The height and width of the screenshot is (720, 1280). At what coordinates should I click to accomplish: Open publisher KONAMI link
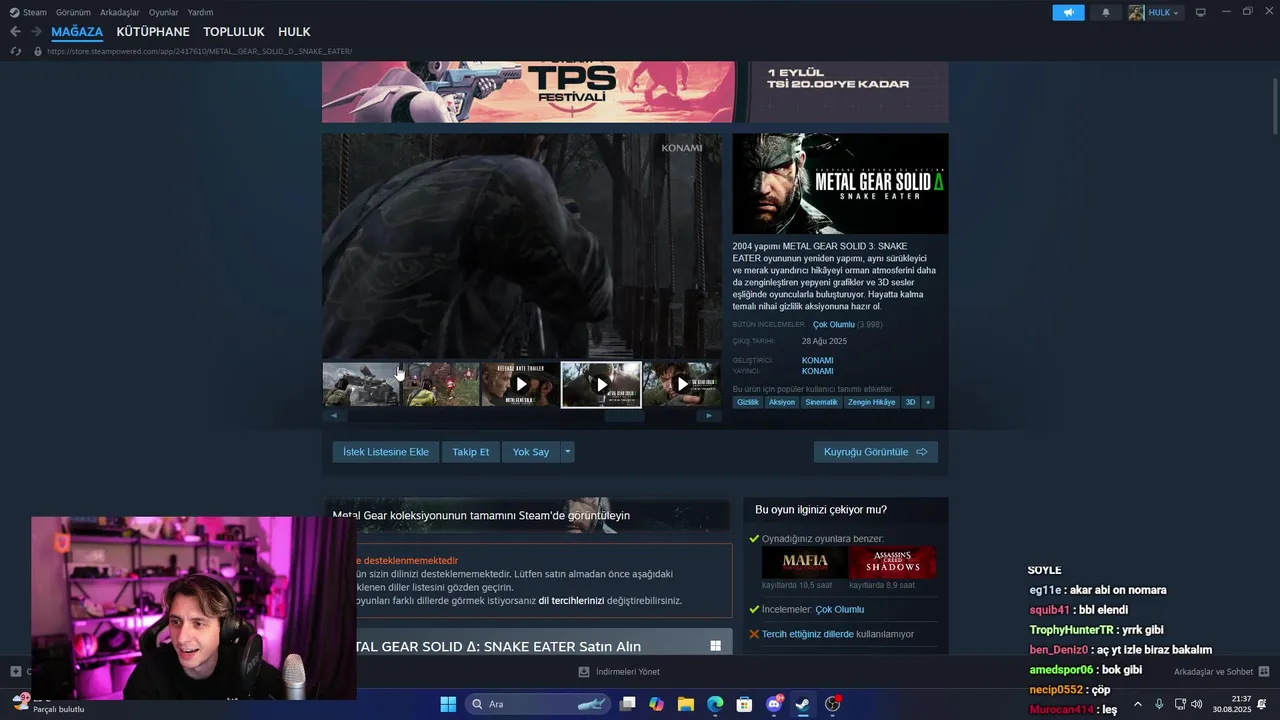817,371
